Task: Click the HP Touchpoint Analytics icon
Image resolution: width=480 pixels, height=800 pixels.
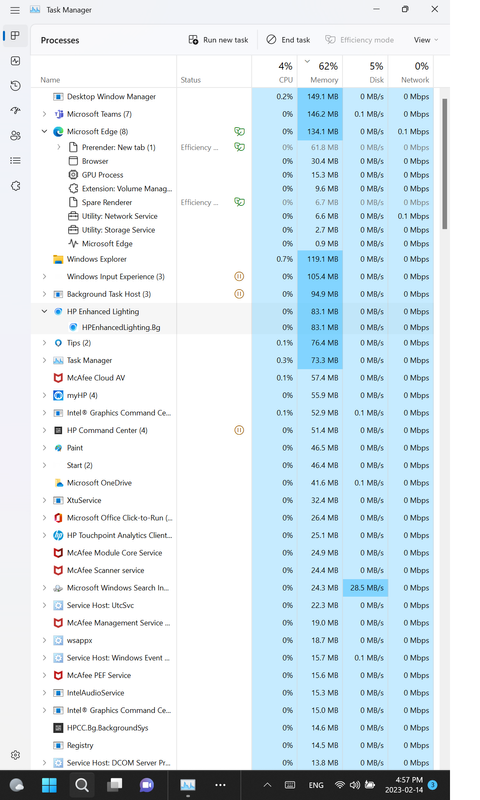Action: tap(58, 535)
